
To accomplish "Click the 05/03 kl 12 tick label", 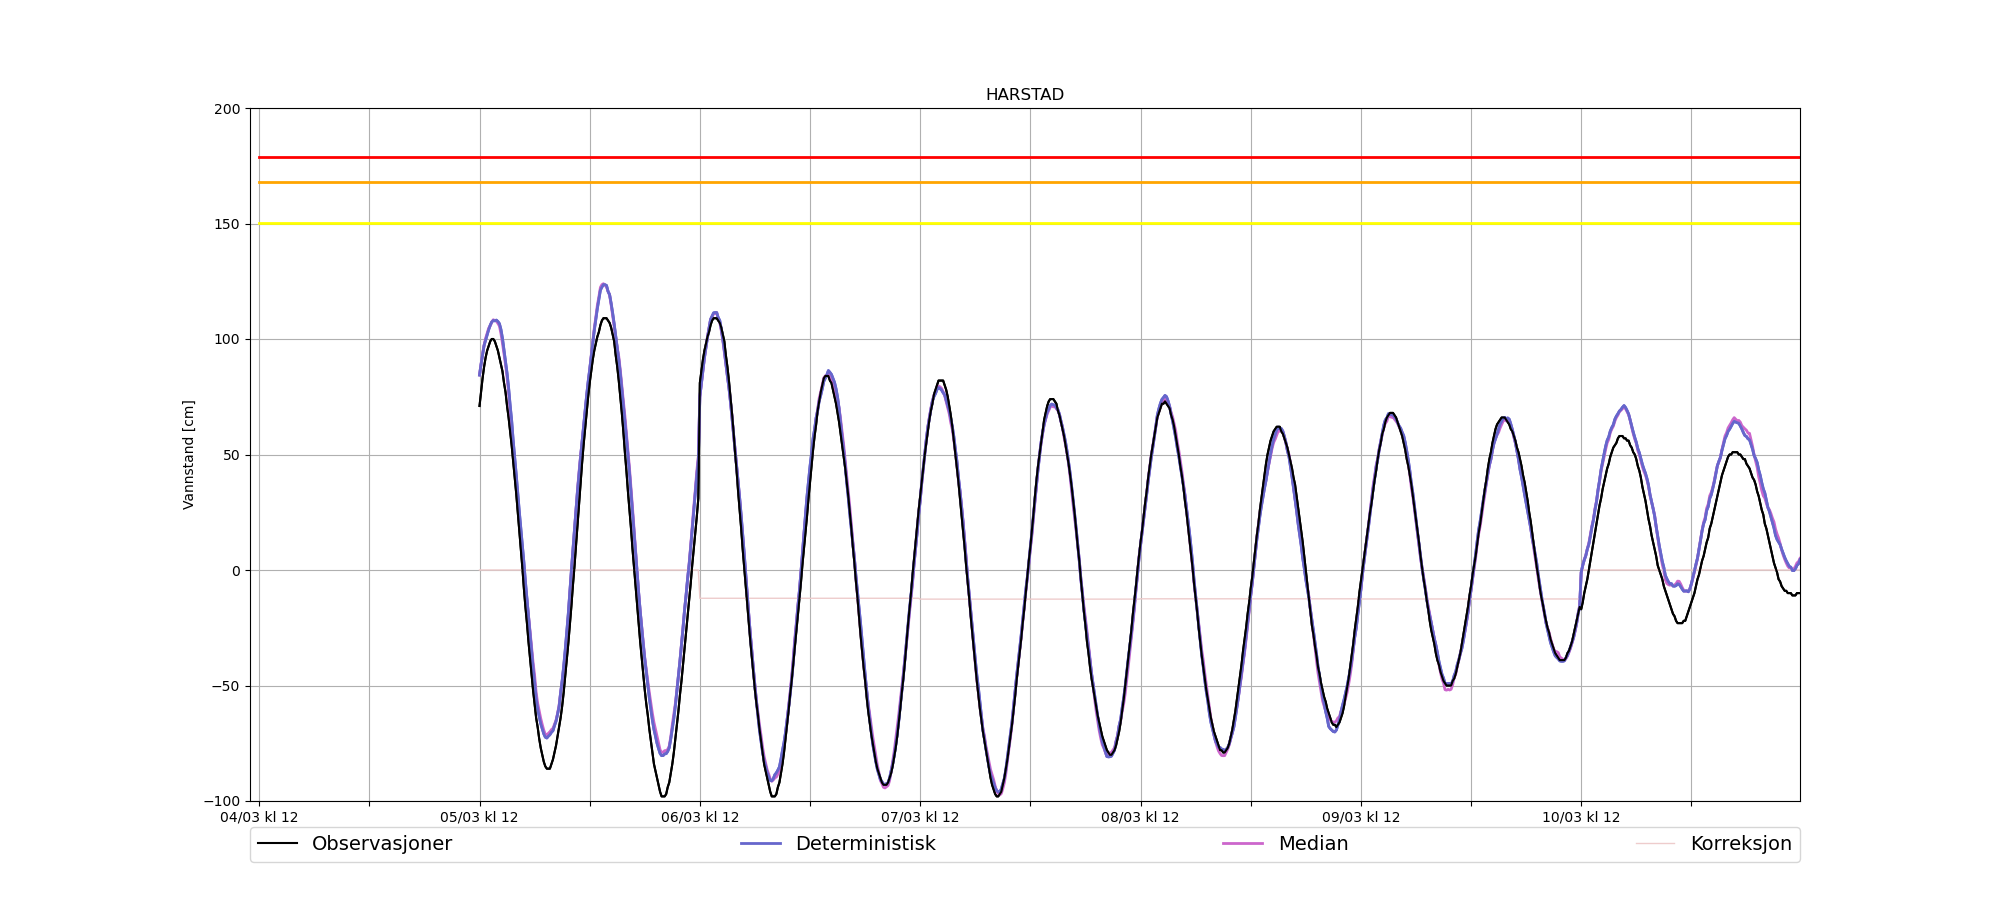I will 479,818.
